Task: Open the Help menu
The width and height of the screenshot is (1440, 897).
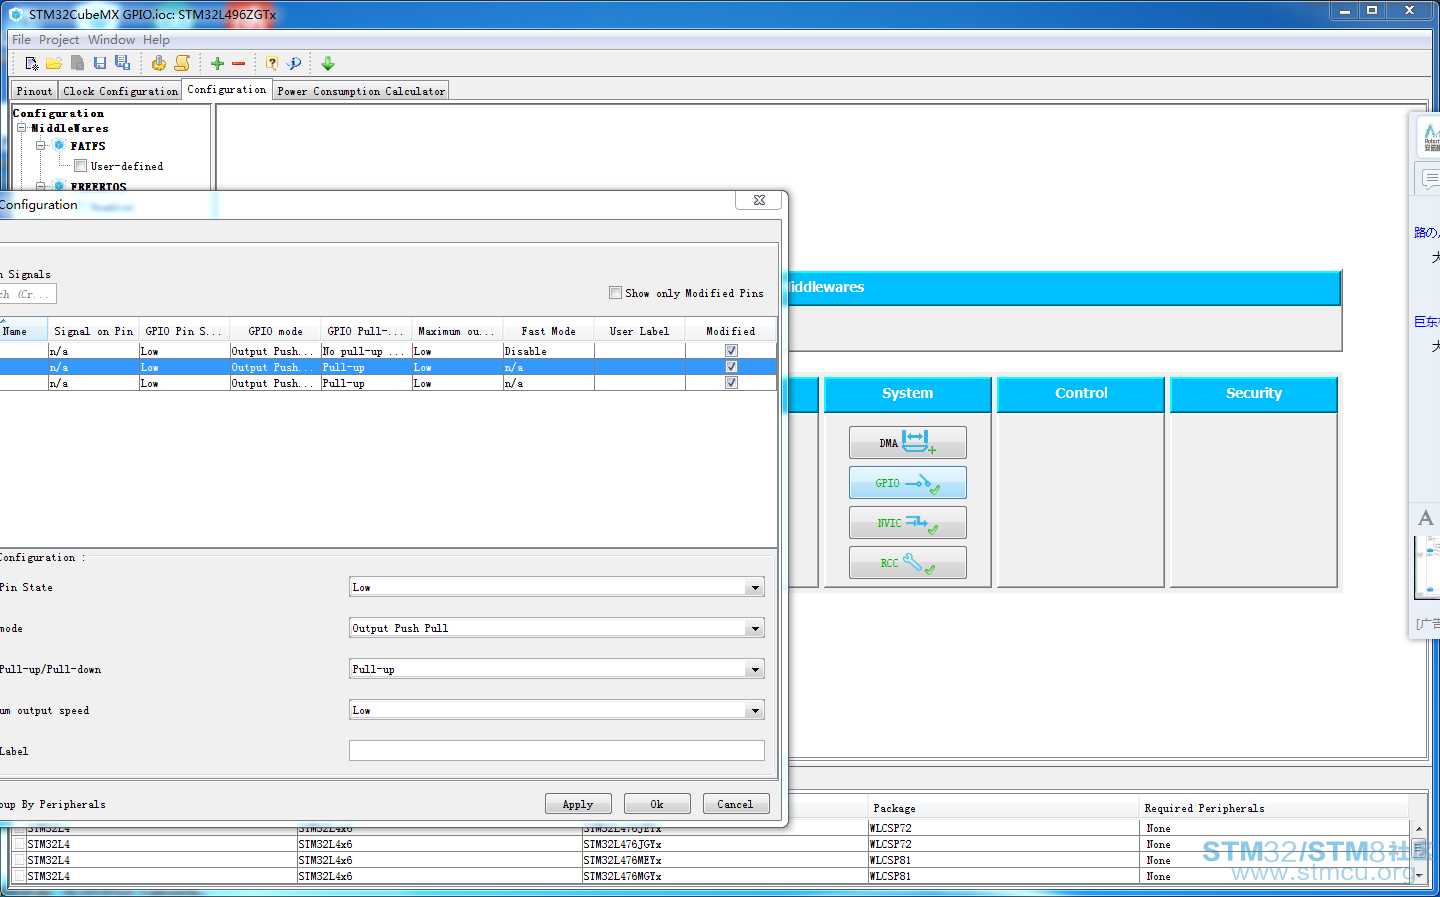Action: [x=156, y=40]
